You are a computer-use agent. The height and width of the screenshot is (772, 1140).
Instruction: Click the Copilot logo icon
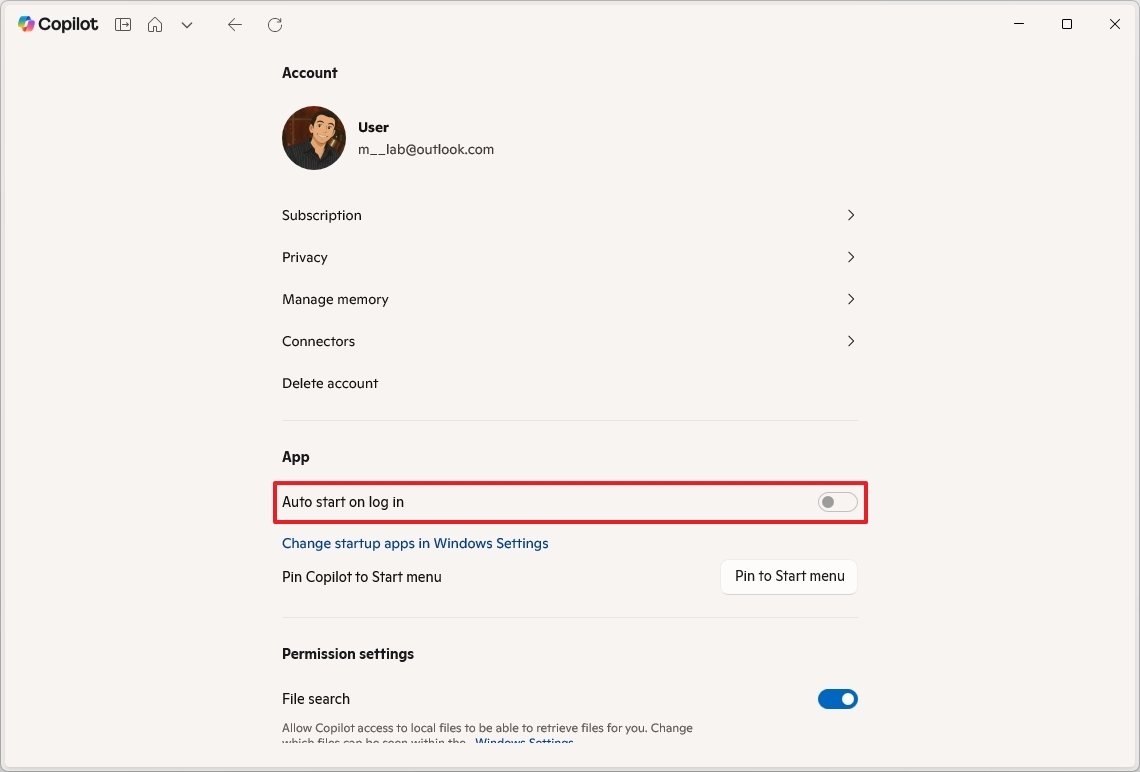coord(25,24)
